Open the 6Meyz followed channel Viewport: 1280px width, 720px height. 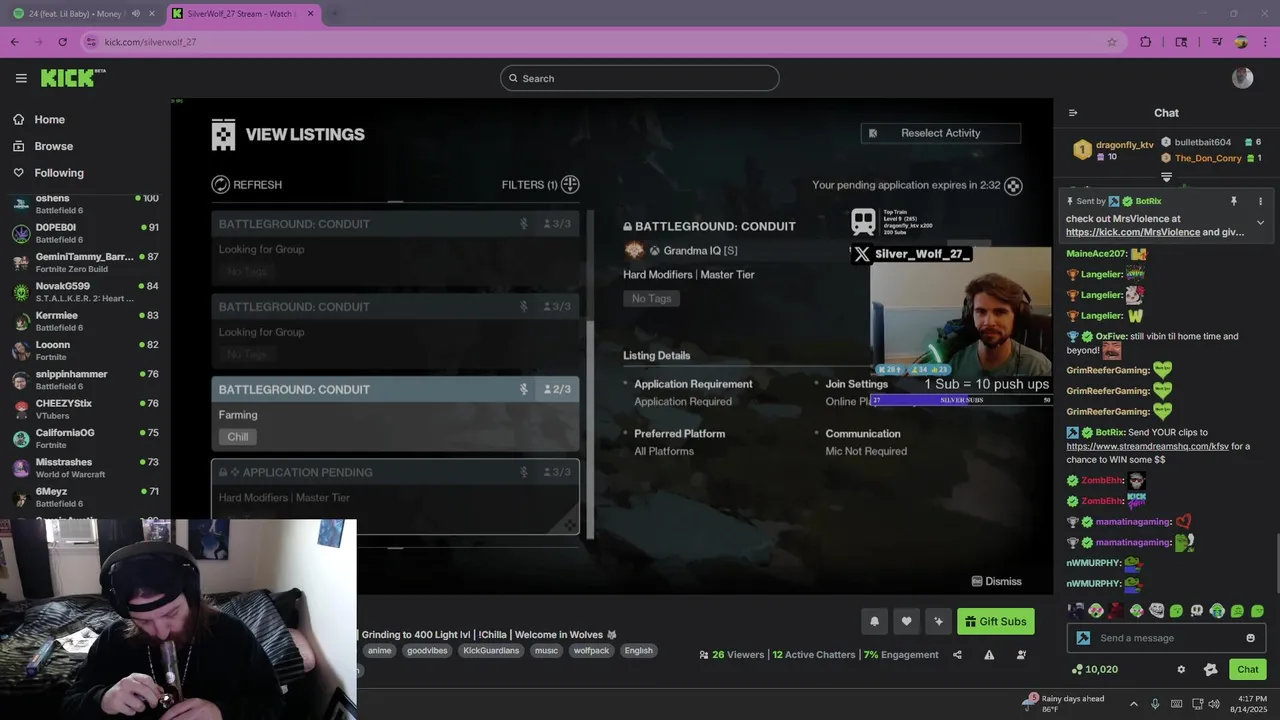(x=85, y=497)
